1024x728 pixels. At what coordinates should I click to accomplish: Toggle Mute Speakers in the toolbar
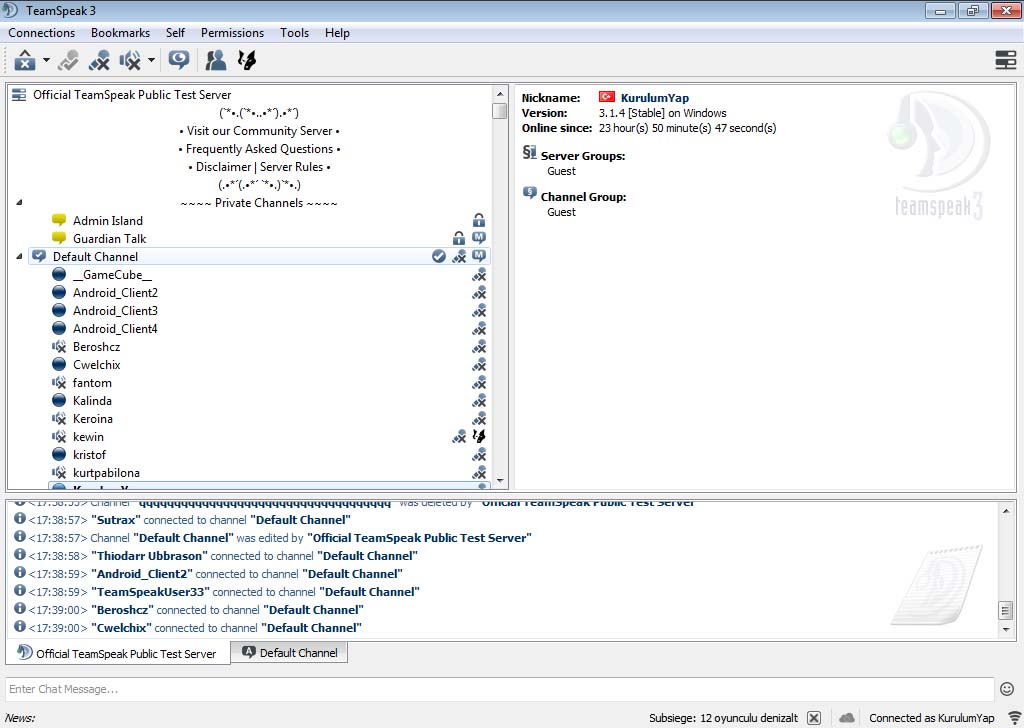[x=130, y=60]
